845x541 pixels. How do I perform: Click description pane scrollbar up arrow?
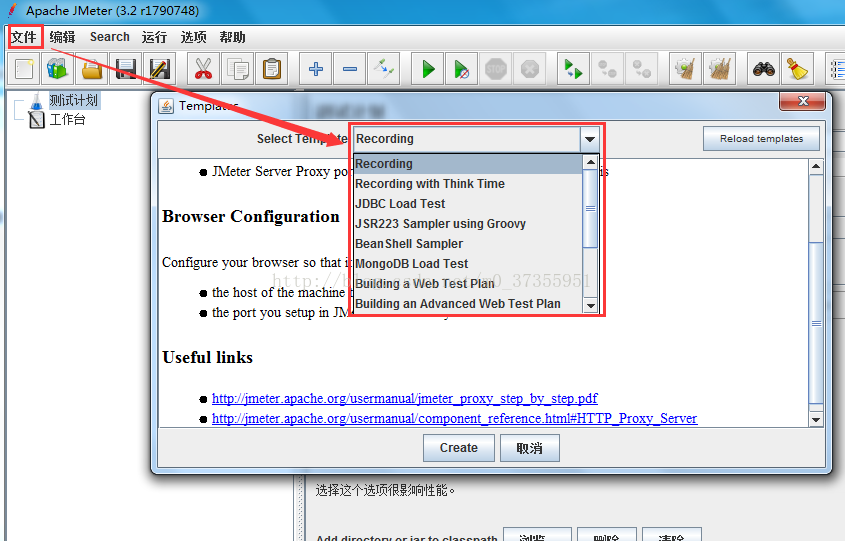(x=816, y=167)
